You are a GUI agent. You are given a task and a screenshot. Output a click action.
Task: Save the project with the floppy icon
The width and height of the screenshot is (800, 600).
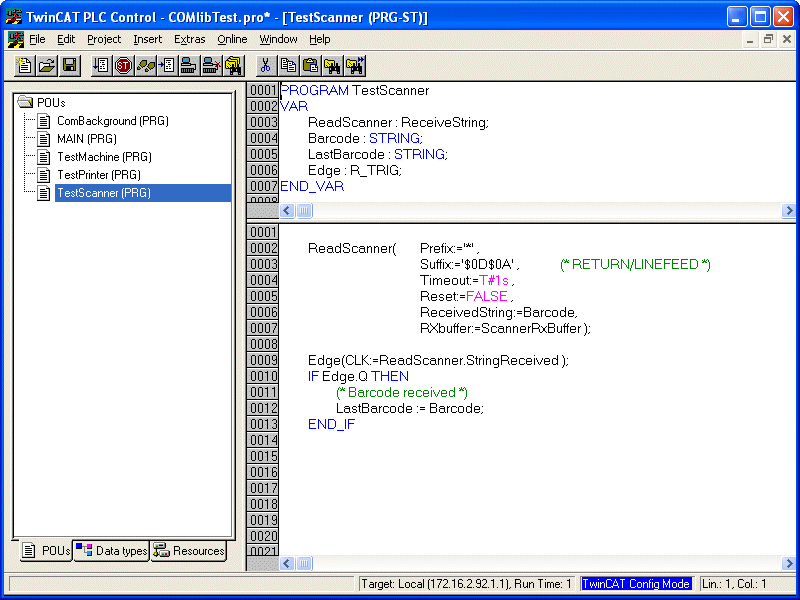click(x=69, y=66)
